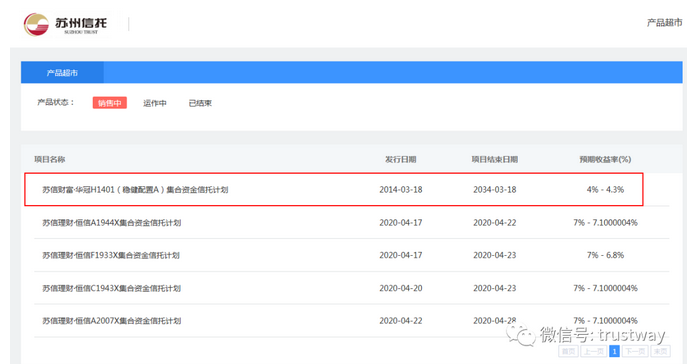Click the Suzhou Trust logo
Viewport: 690px width, 364px height.
(65, 24)
